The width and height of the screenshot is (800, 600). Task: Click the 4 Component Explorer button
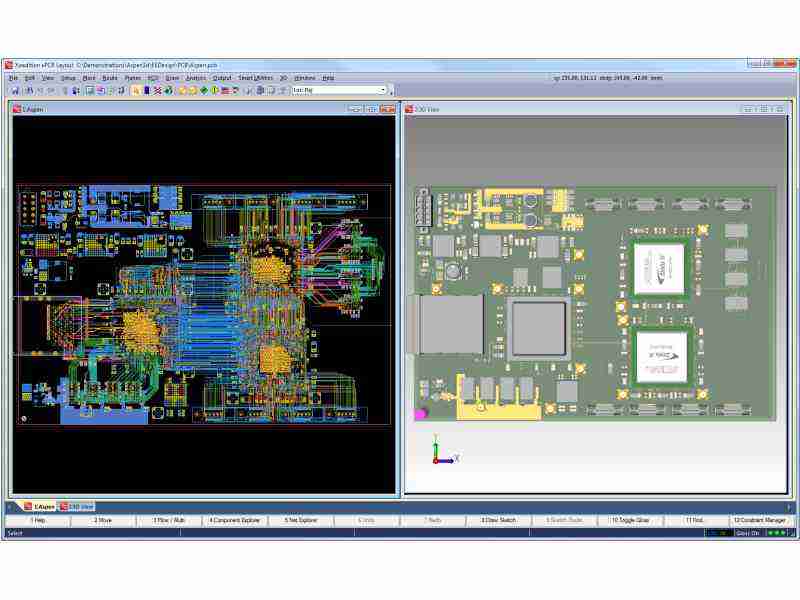[x=234, y=521]
